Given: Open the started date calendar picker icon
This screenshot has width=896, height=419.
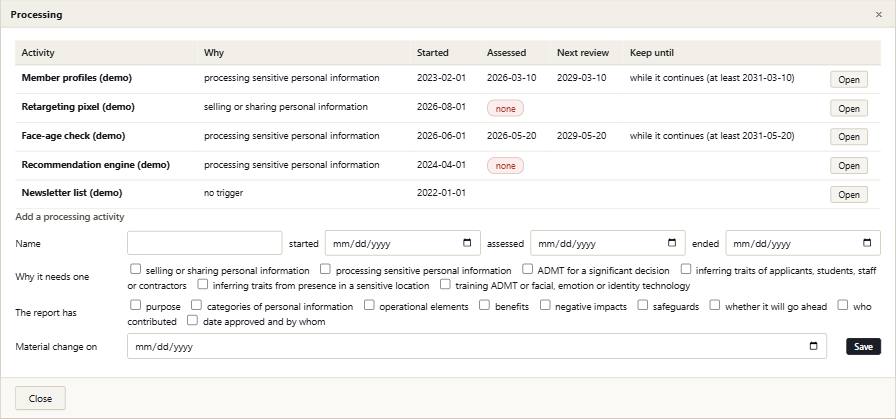Looking at the screenshot, I should click(x=467, y=243).
